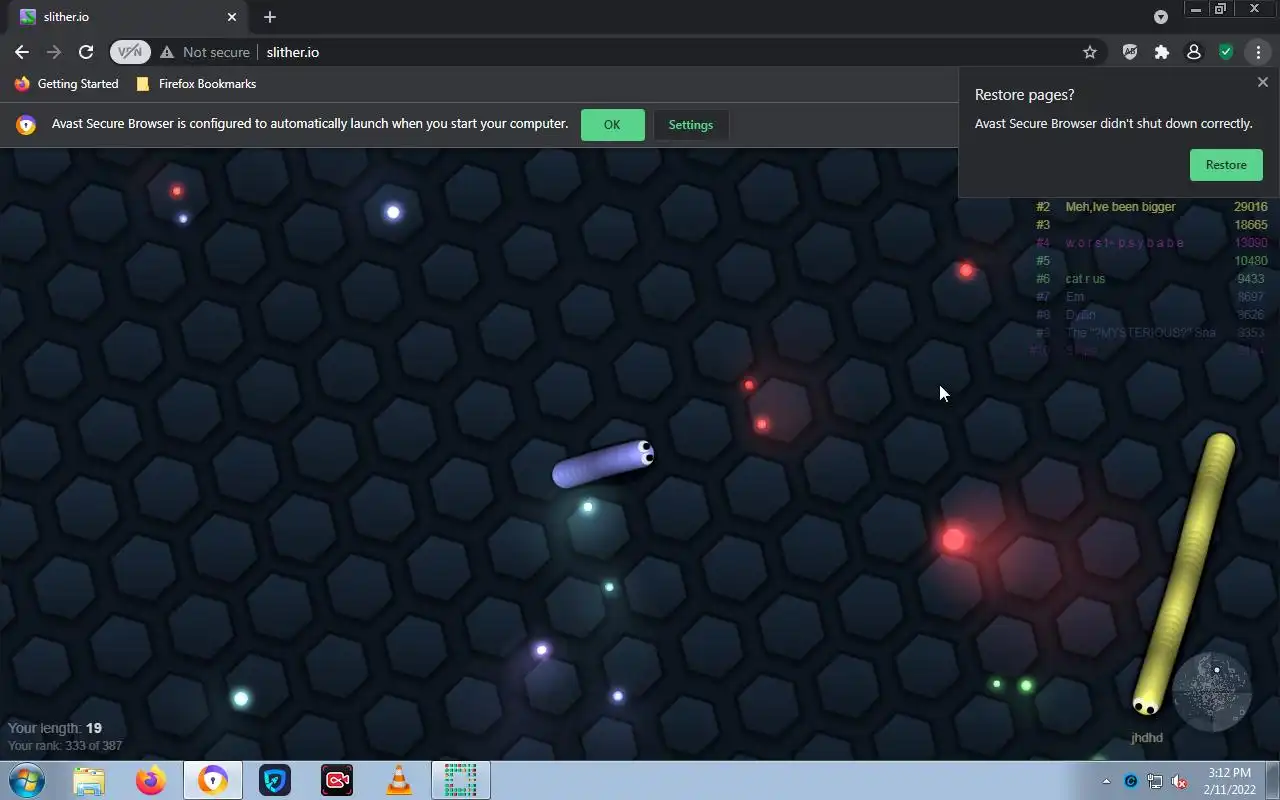This screenshot has width=1280, height=800.
Task: Open the network tray icon
Action: coord(1155,781)
